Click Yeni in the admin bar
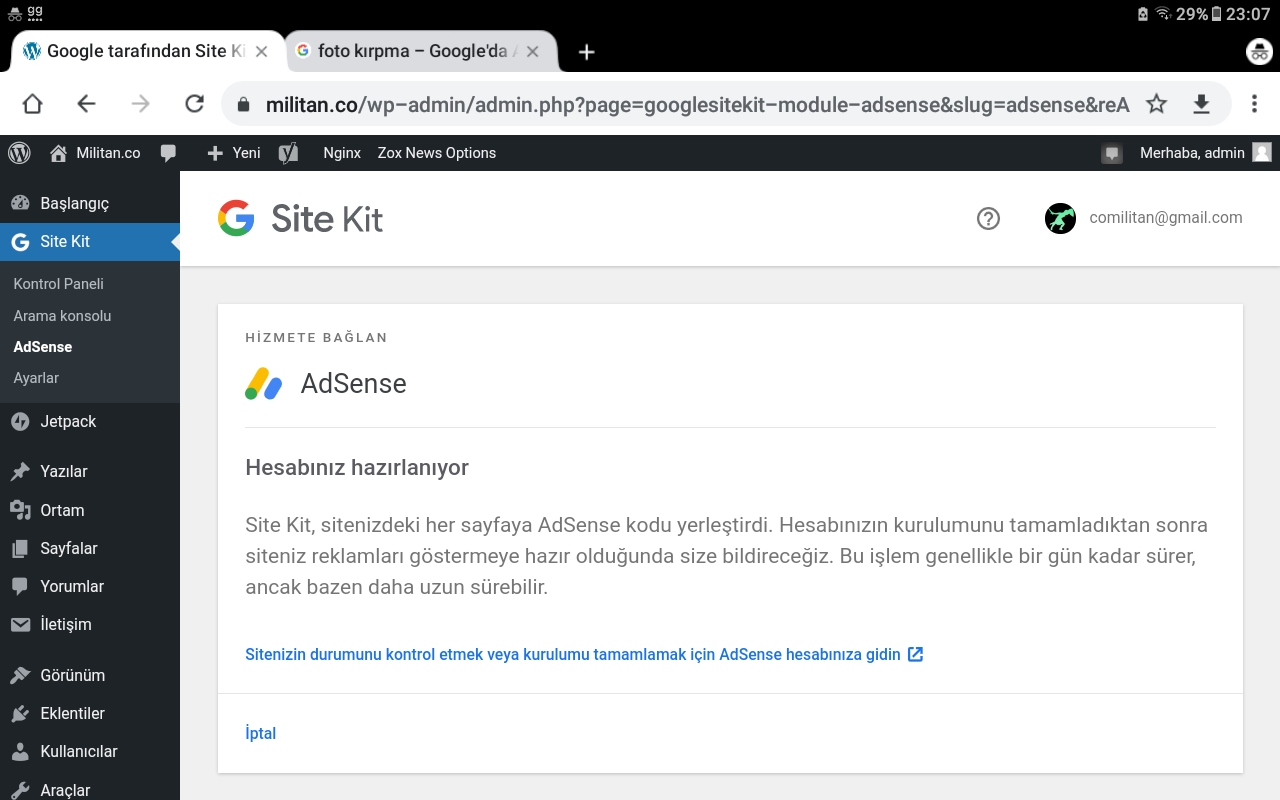 (234, 153)
